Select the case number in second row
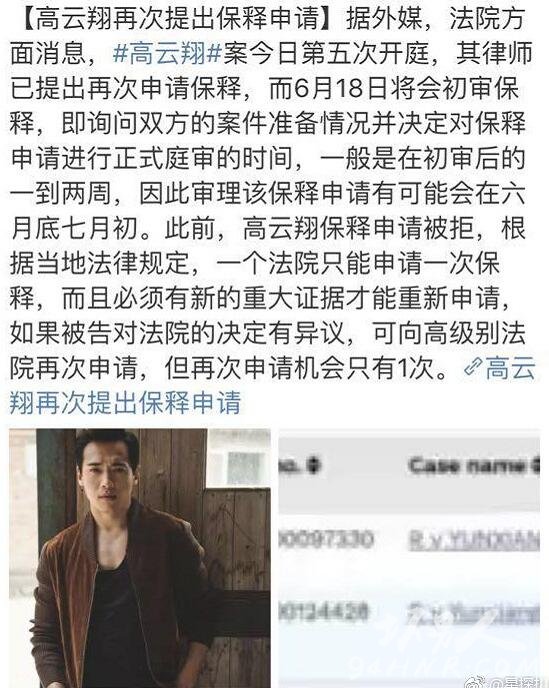 click(323, 613)
